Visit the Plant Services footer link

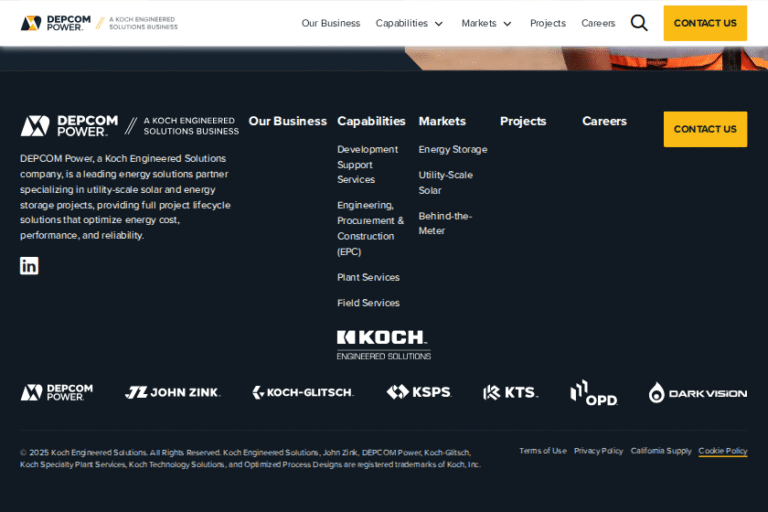368,277
